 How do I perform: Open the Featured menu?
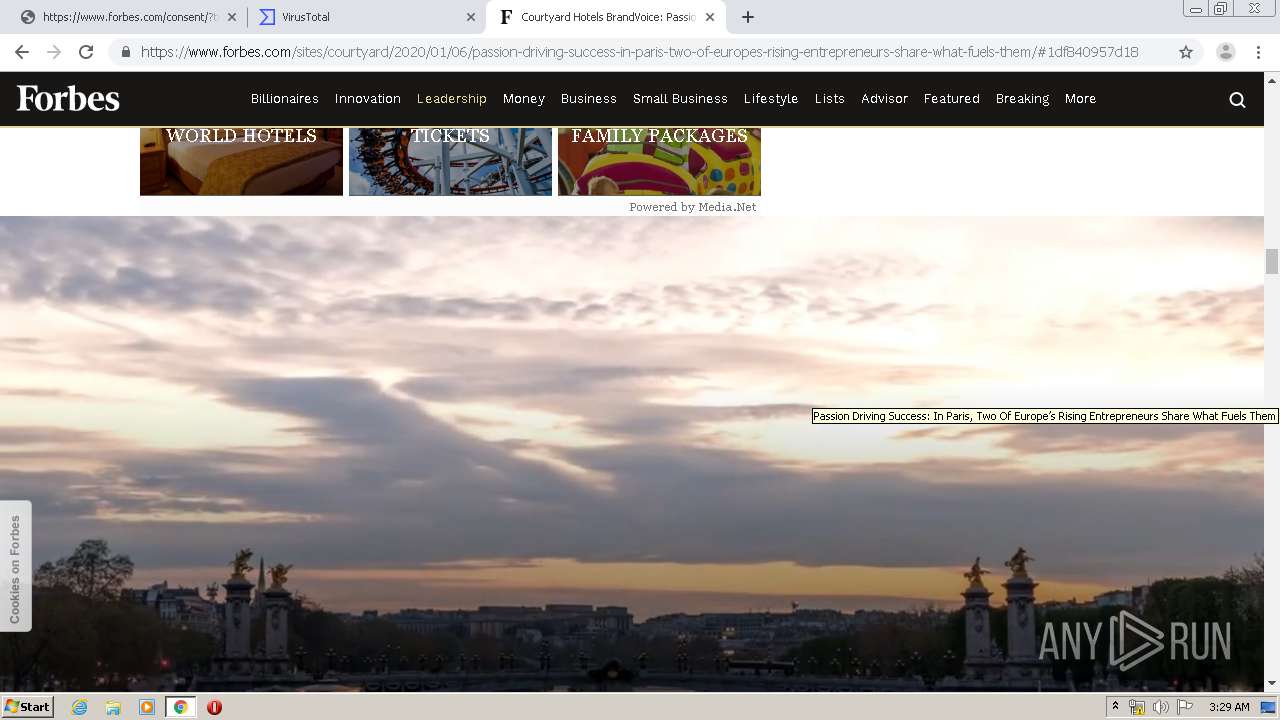[952, 98]
